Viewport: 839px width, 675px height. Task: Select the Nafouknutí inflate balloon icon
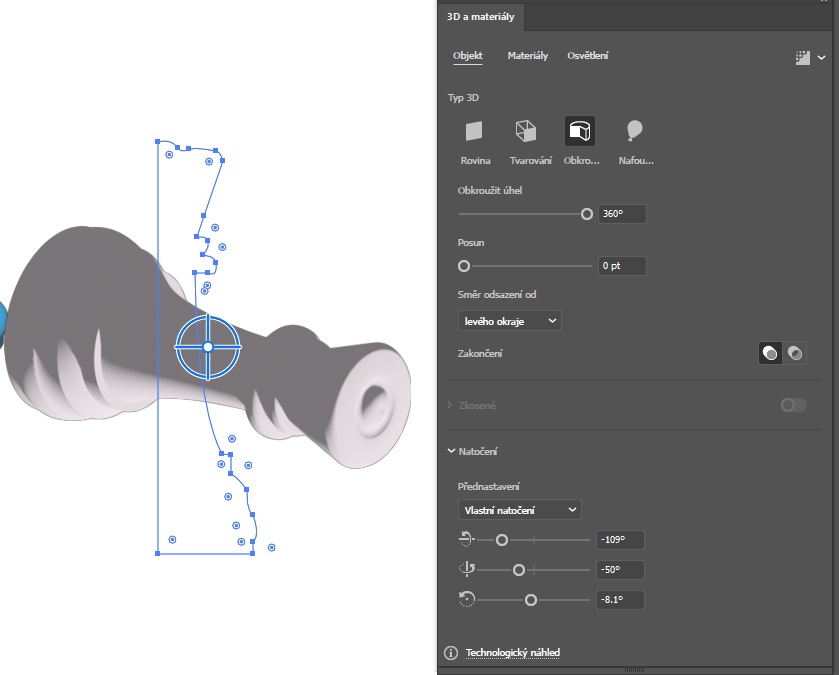[634, 131]
